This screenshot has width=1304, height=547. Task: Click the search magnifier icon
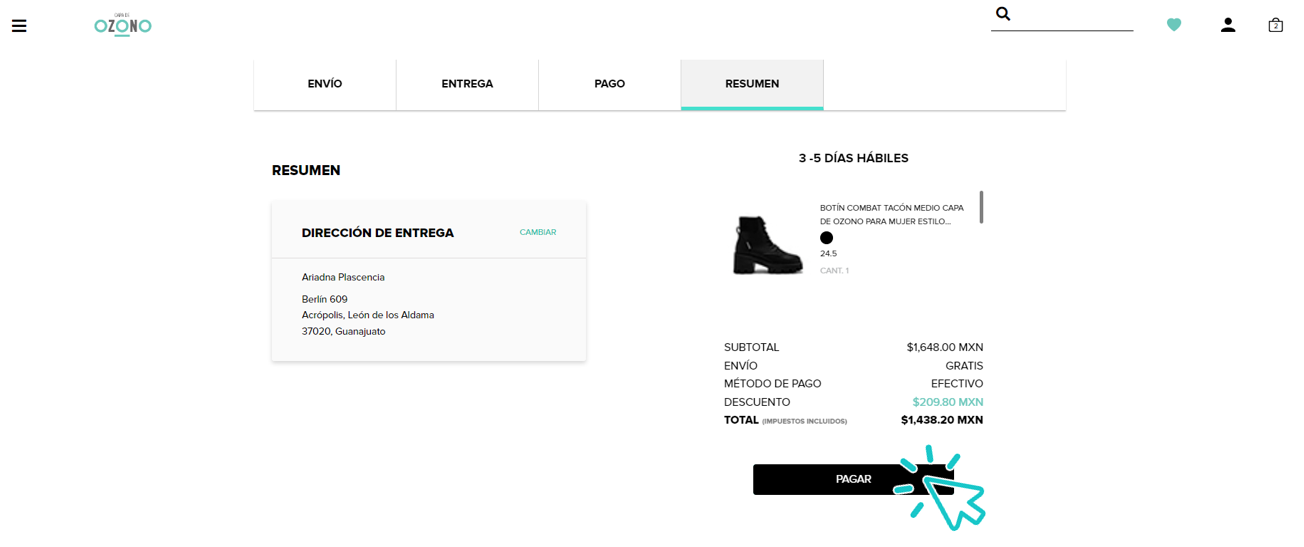point(1003,14)
